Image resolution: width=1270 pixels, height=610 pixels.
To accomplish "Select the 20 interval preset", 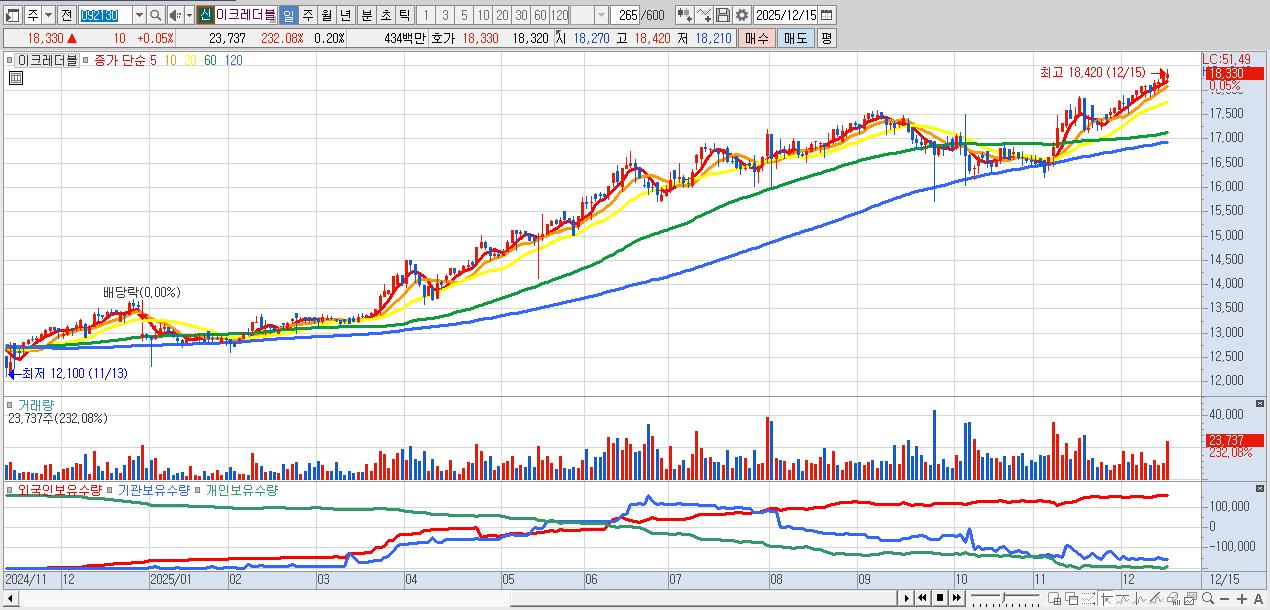I will (502, 15).
